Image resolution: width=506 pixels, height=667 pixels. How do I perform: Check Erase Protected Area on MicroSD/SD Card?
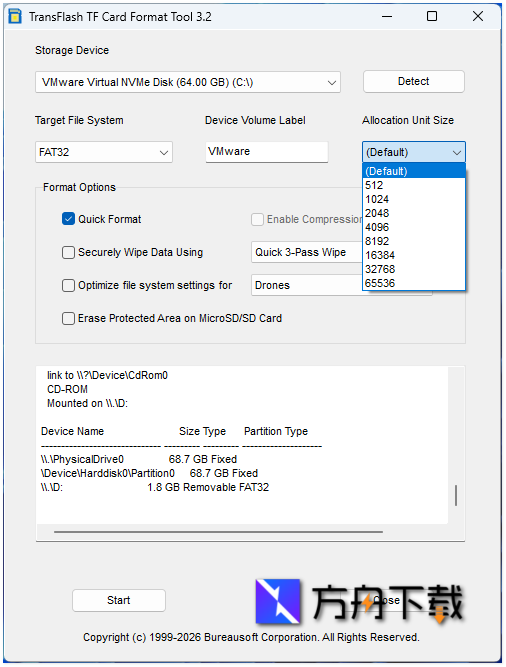68,318
